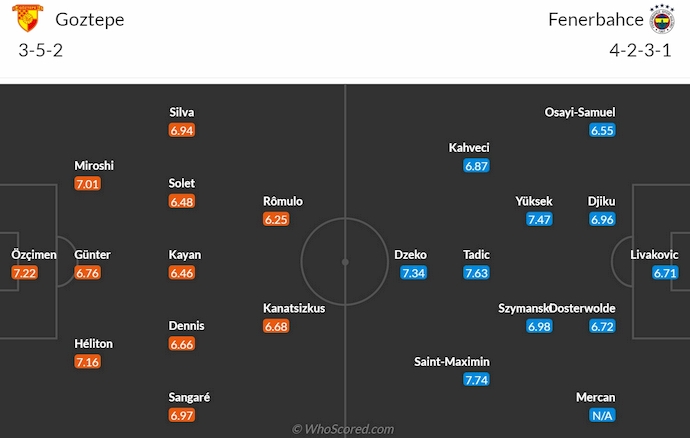690x438 pixels.
Task: Open Sangaré's player name
Action: [189, 397]
